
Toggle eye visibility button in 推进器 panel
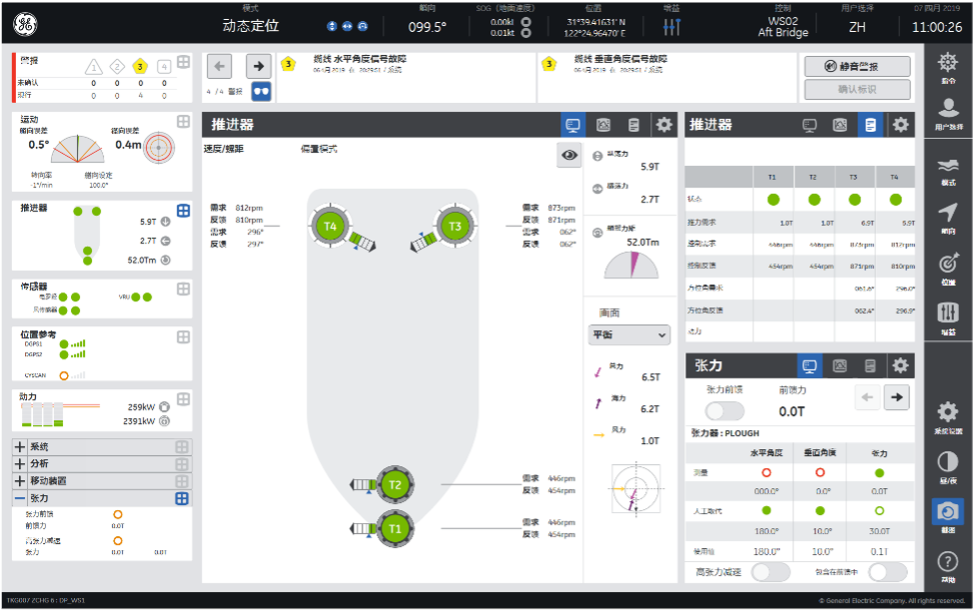pyautogui.click(x=570, y=154)
